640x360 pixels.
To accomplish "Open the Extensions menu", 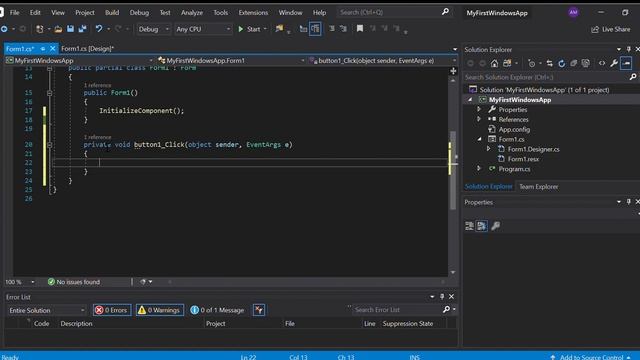I will (x=253, y=13).
